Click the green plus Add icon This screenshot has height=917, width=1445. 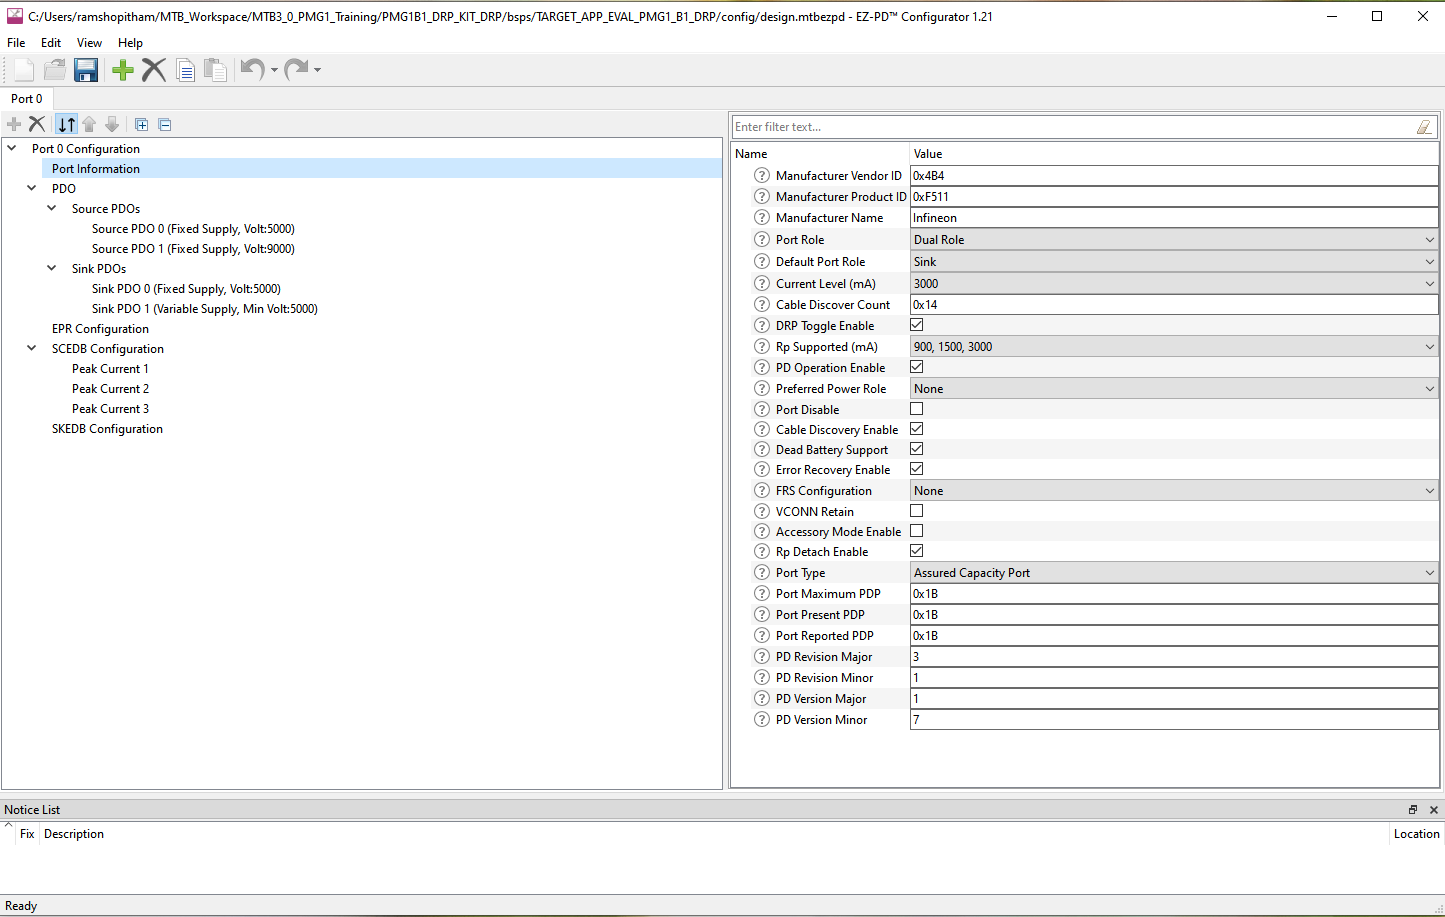tap(123, 69)
